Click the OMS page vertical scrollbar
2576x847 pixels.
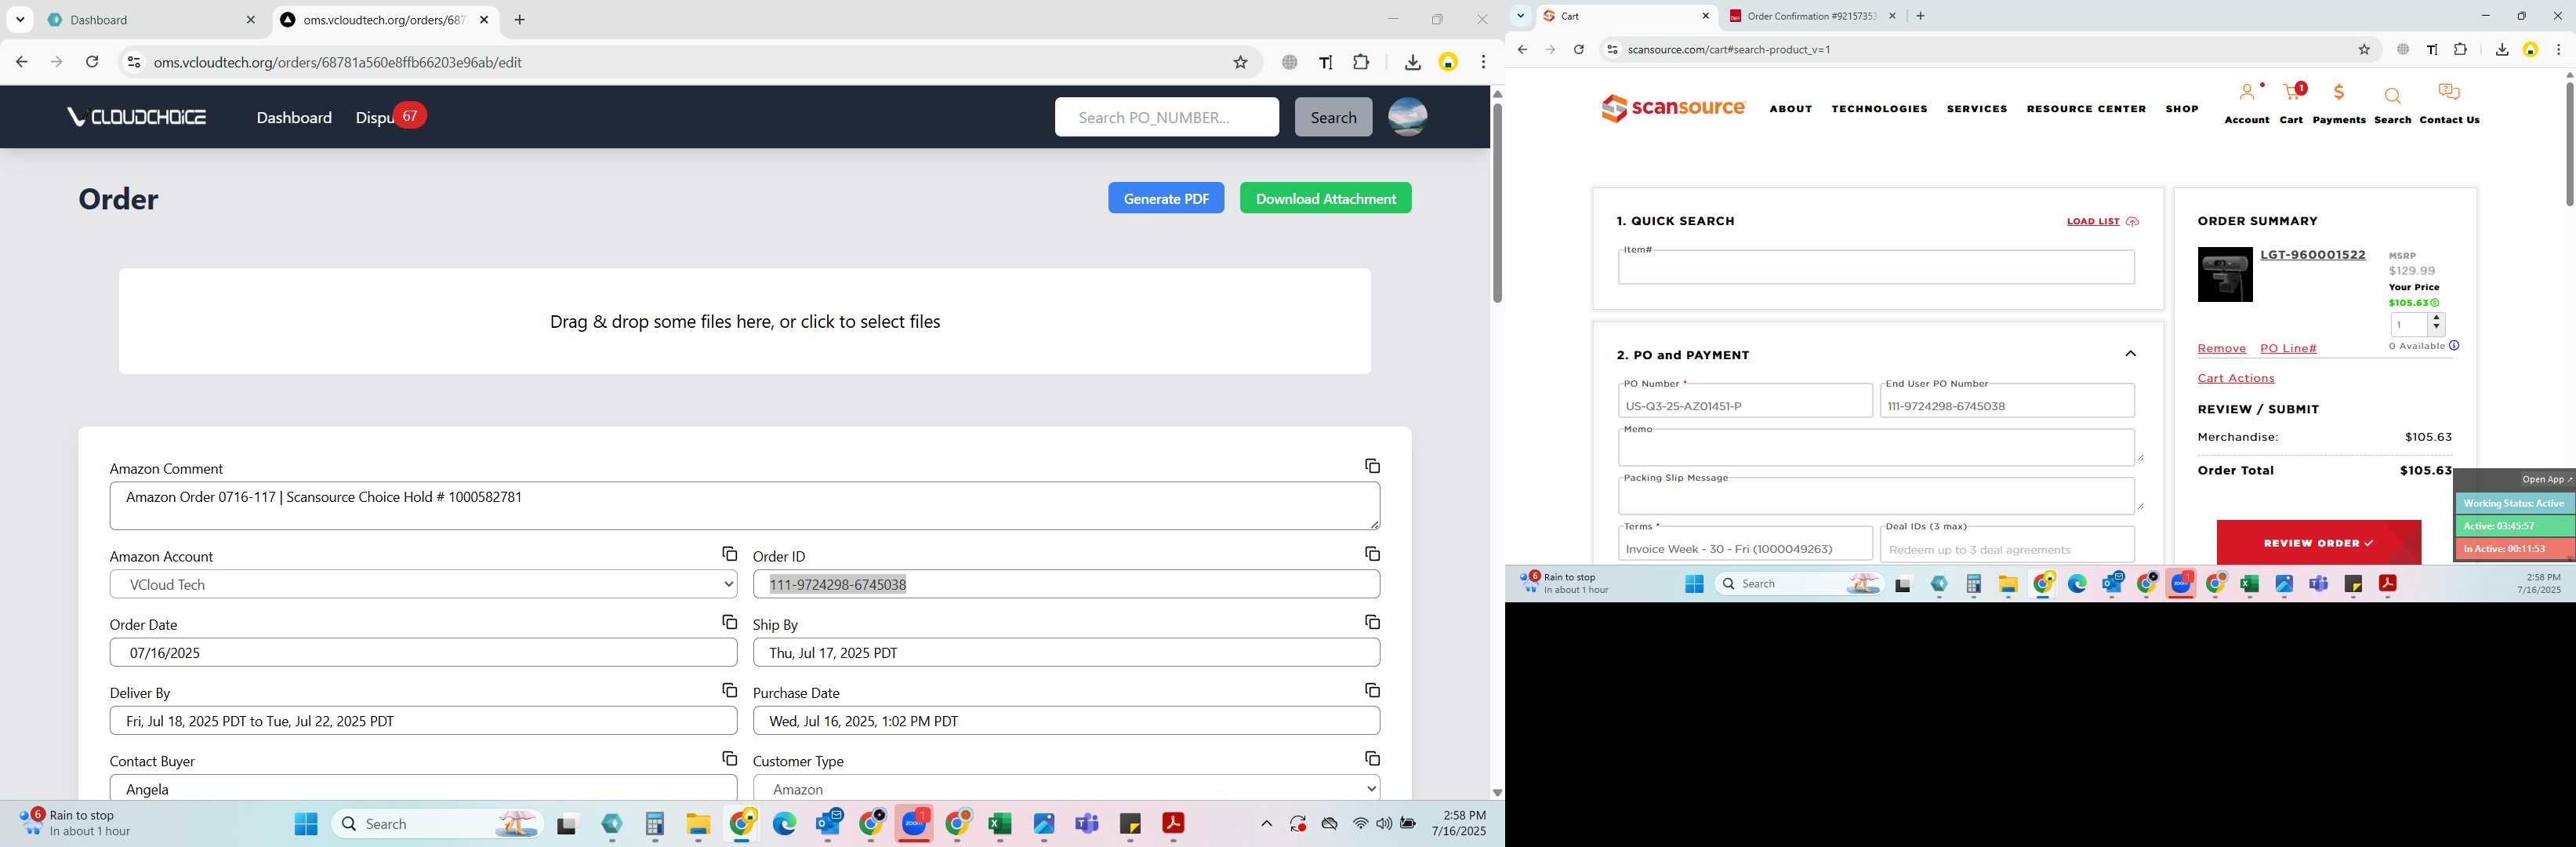(x=1497, y=204)
